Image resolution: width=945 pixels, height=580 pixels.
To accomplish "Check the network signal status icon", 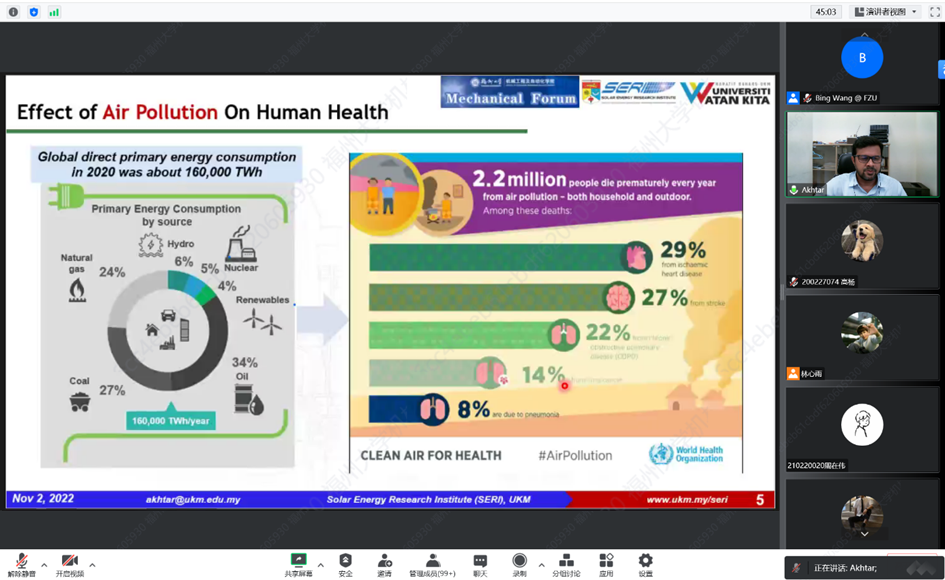I will (54, 12).
